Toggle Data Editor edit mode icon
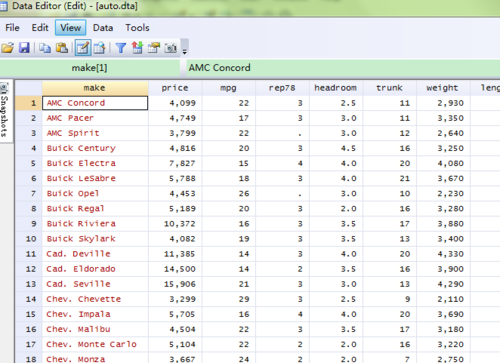 pos(83,48)
